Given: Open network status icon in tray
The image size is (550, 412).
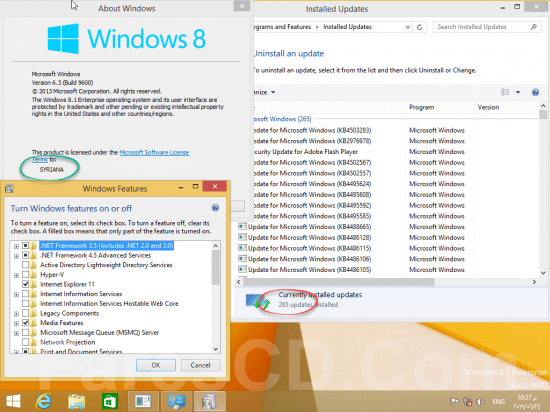Looking at the screenshot, I should 468,401.
